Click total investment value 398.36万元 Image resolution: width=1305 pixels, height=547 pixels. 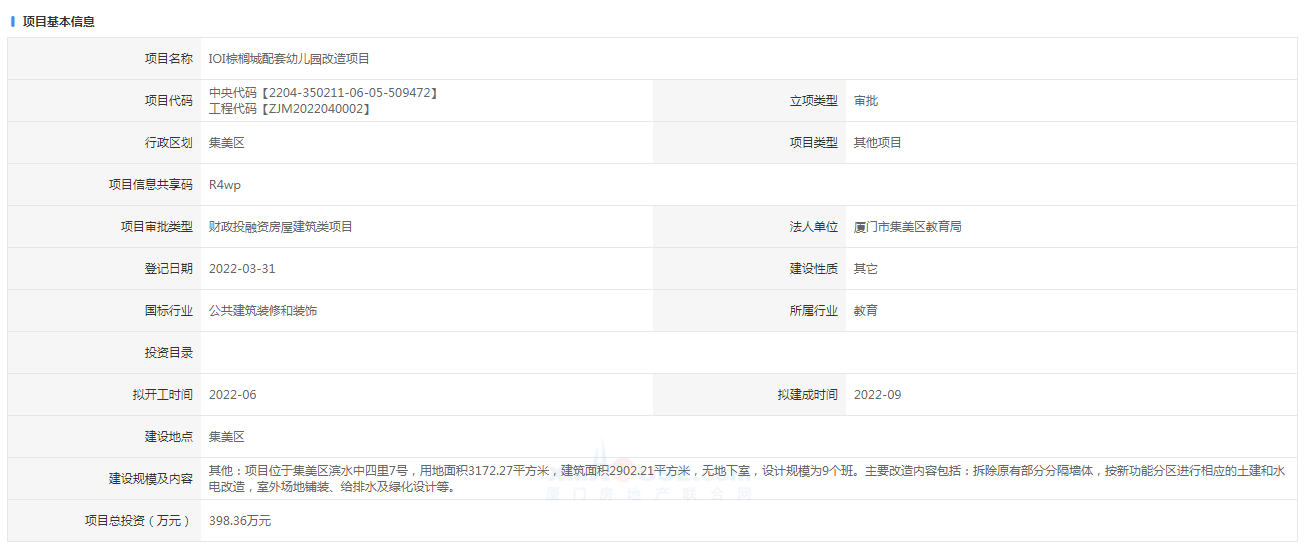point(240,521)
